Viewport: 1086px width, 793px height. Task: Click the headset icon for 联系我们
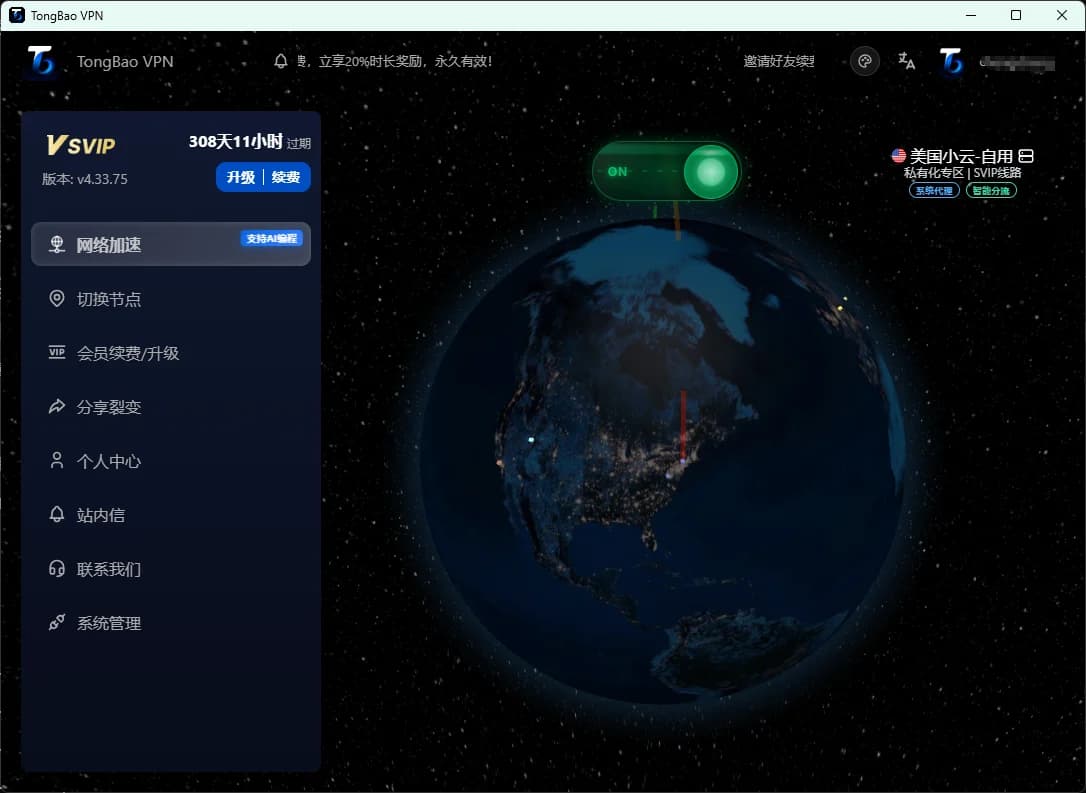57,569
